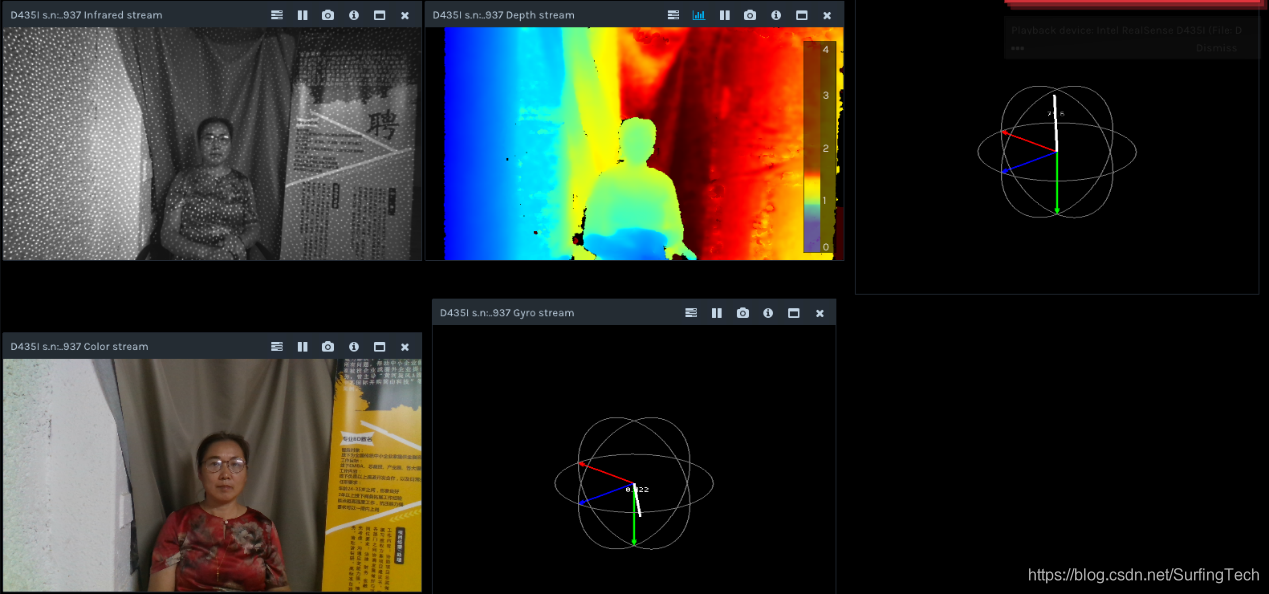Close the Infrared stream window
The image size is (1269, 594).
click(405, 15)
